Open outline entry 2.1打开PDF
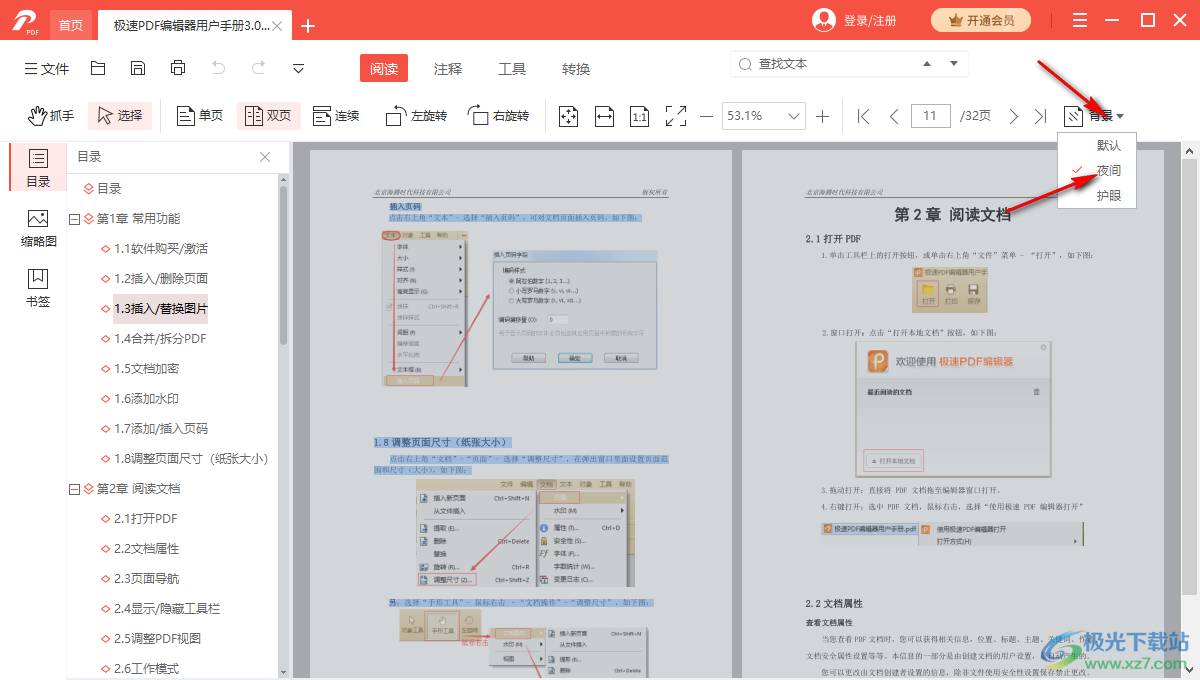 (x=145, y=519)
